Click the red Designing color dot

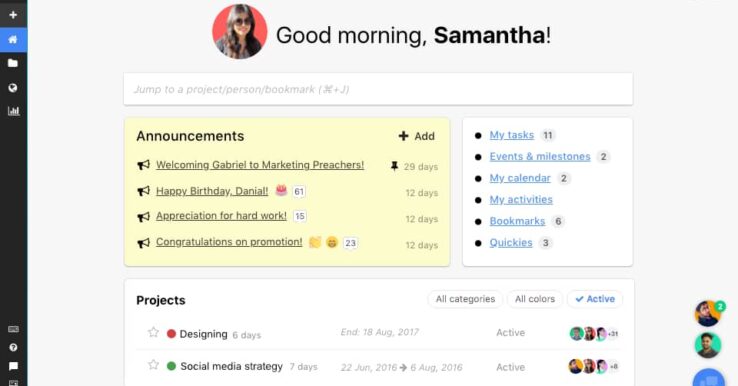(171, 334)
